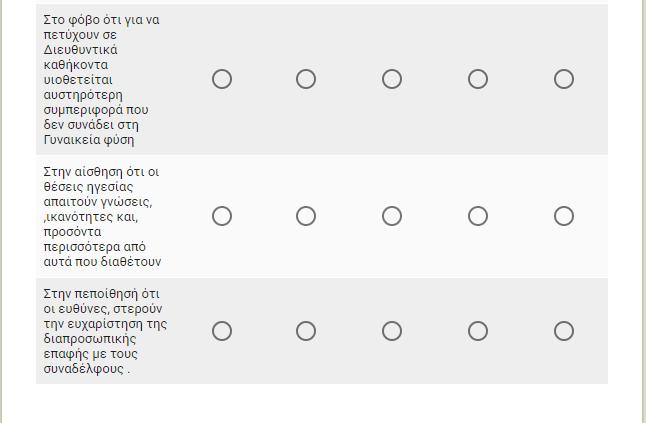646x423 pixels.
Task: Pick fourth radio option in 'Στο φόβο' row
Action: coord(478,79)
